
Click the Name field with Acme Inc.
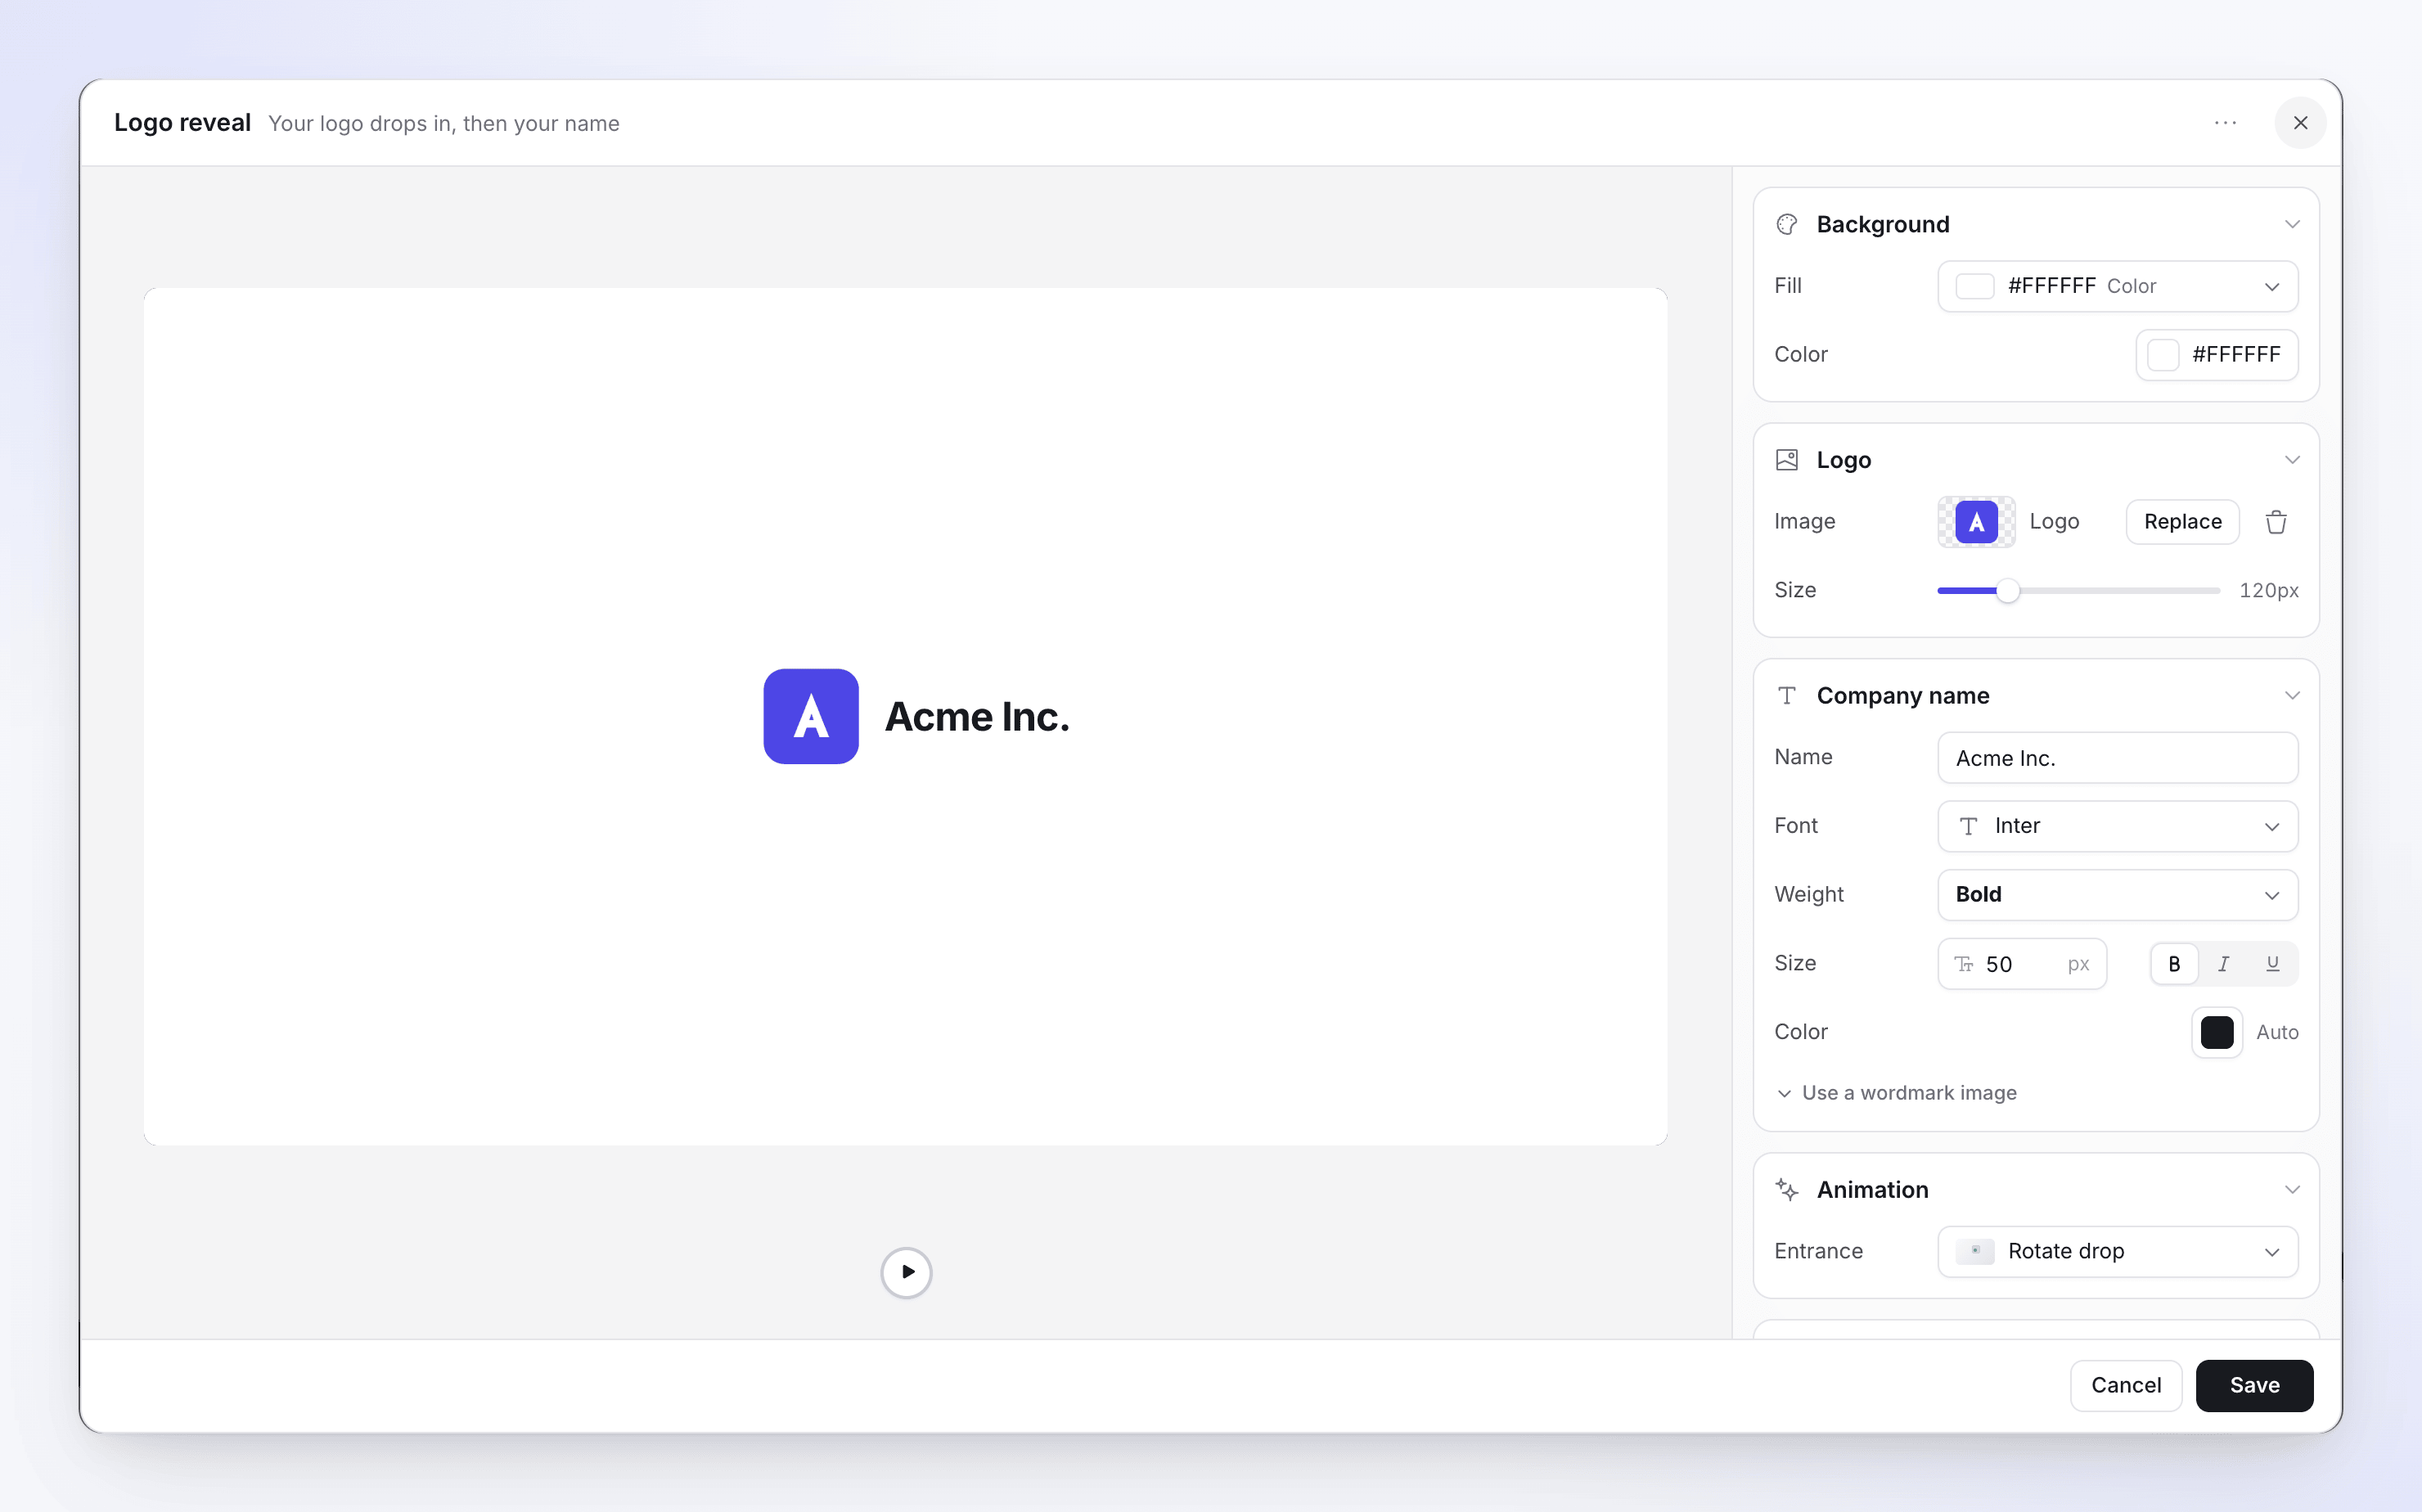pos(2118,758)
